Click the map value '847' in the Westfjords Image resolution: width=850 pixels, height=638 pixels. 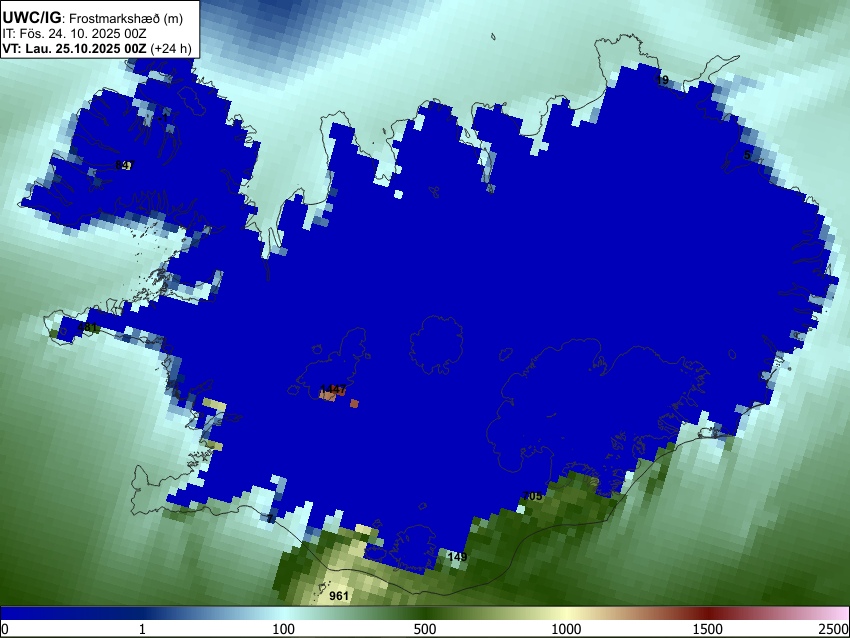pyautogui.click(x=124, y=165)
